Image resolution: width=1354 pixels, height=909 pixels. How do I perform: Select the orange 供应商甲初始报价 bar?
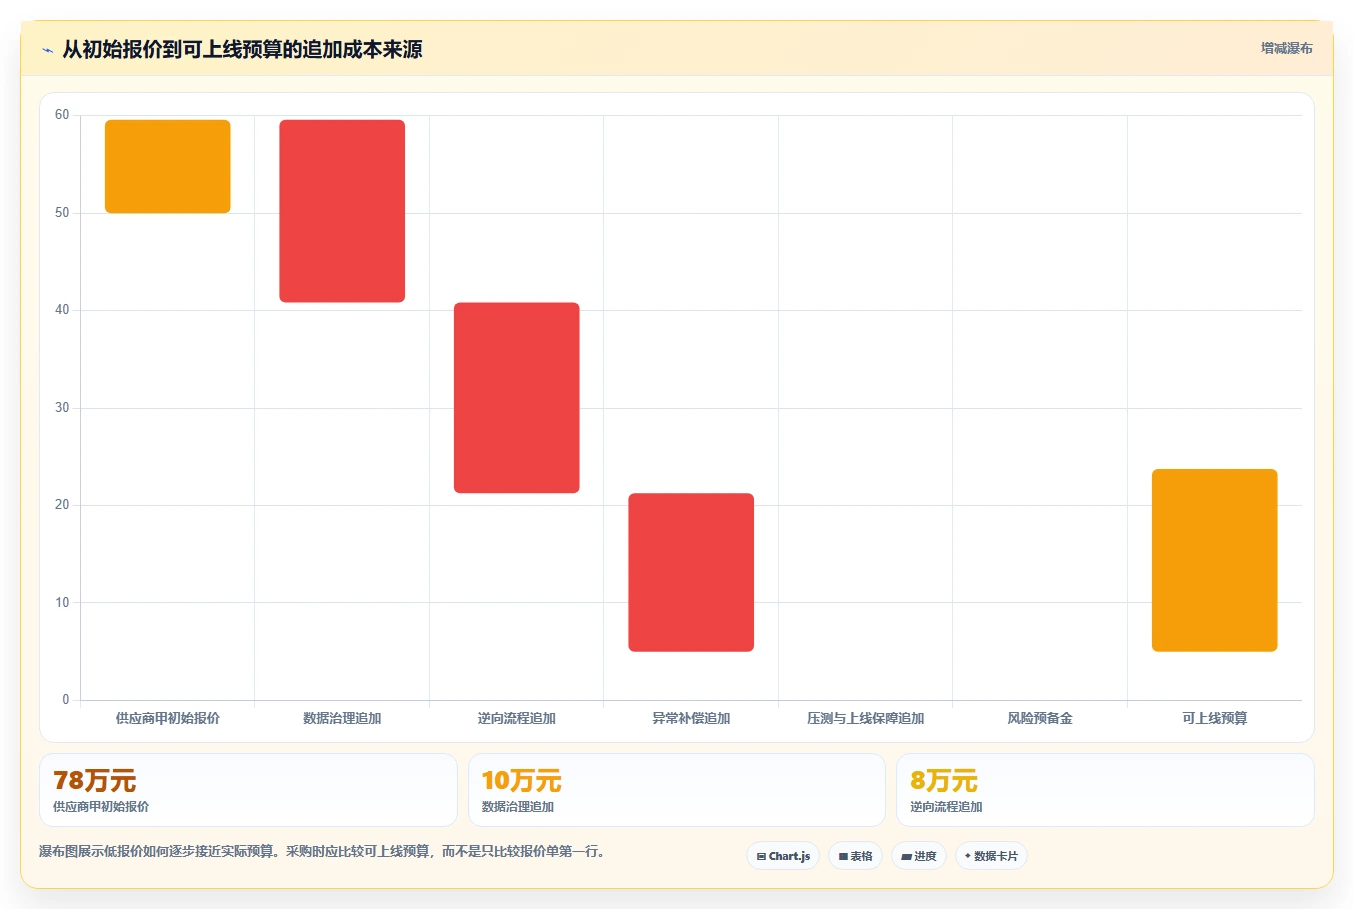(168, 166)
